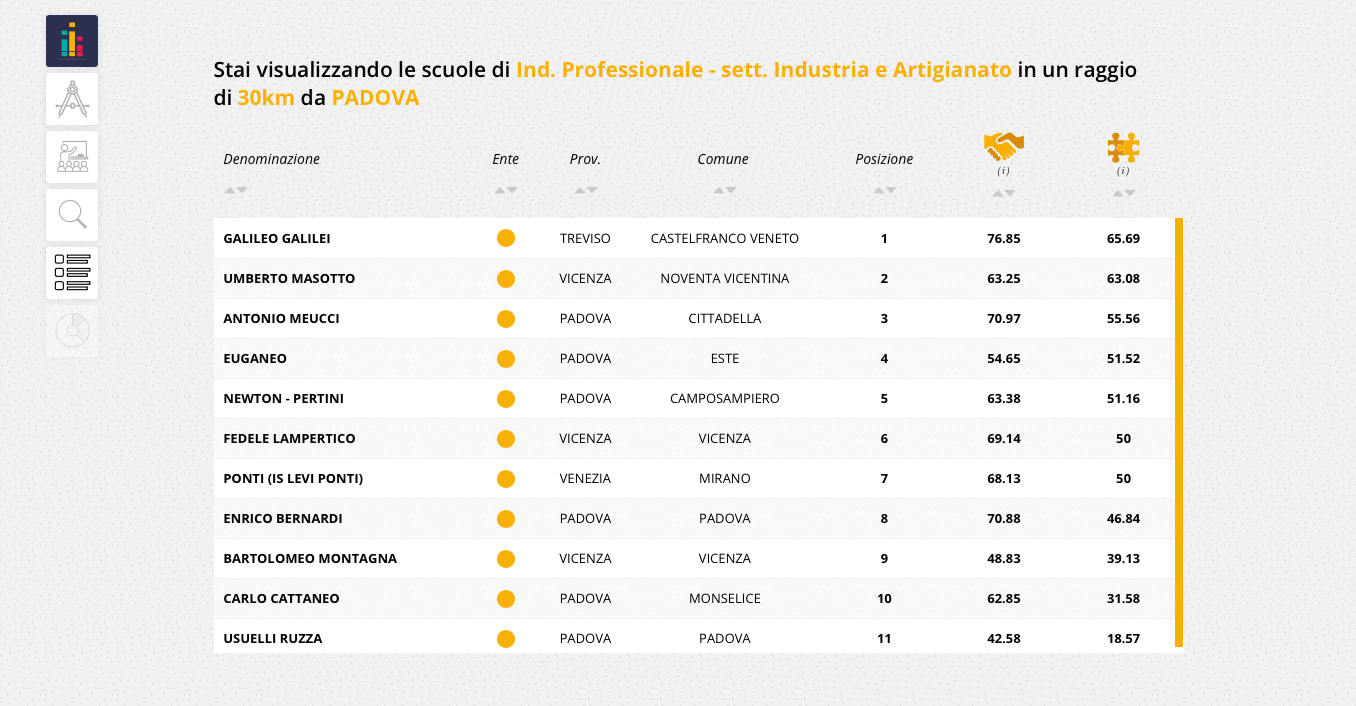Screen dimensions: 1356x706
Task: Sort by Denominazione using the column arrows
Action: pyautogui.click(x=236, y=190)
